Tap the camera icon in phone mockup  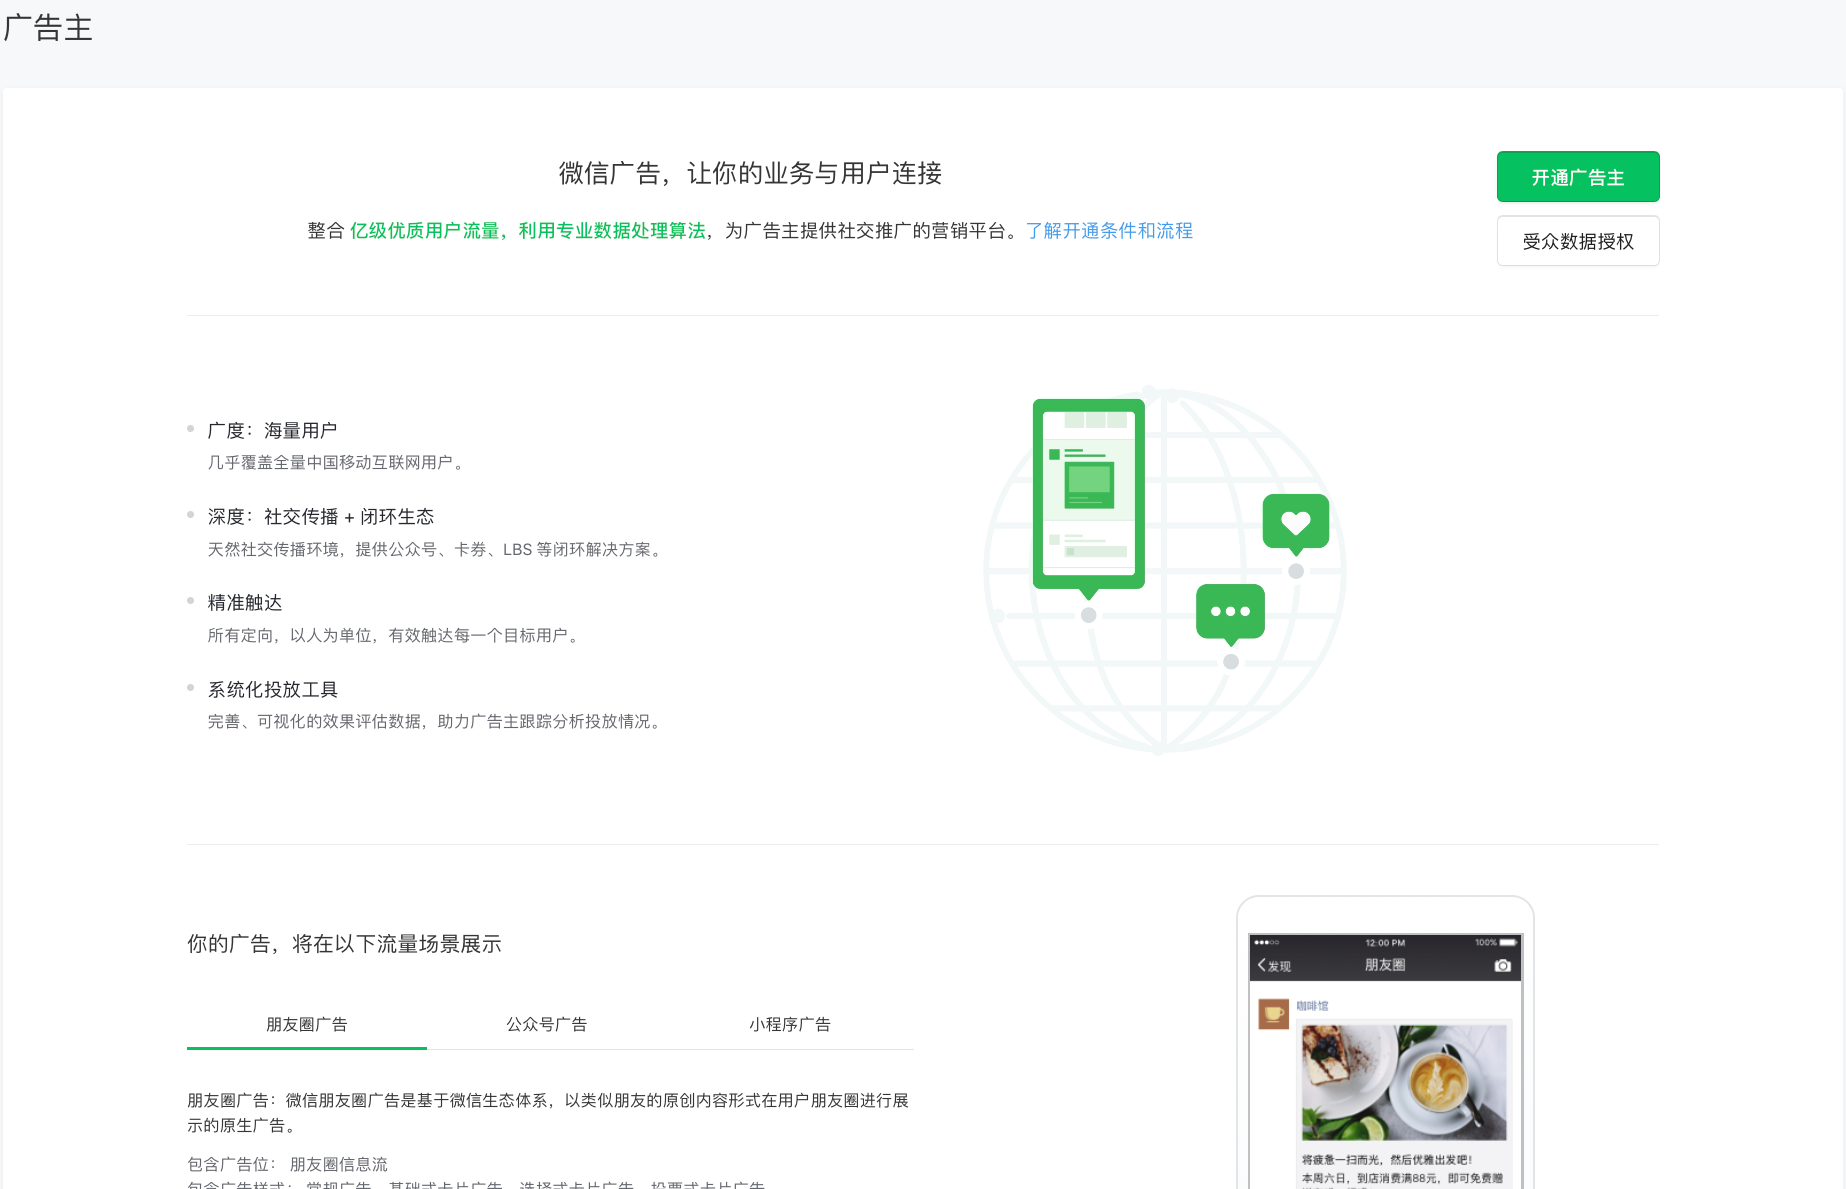point(1502,965)
